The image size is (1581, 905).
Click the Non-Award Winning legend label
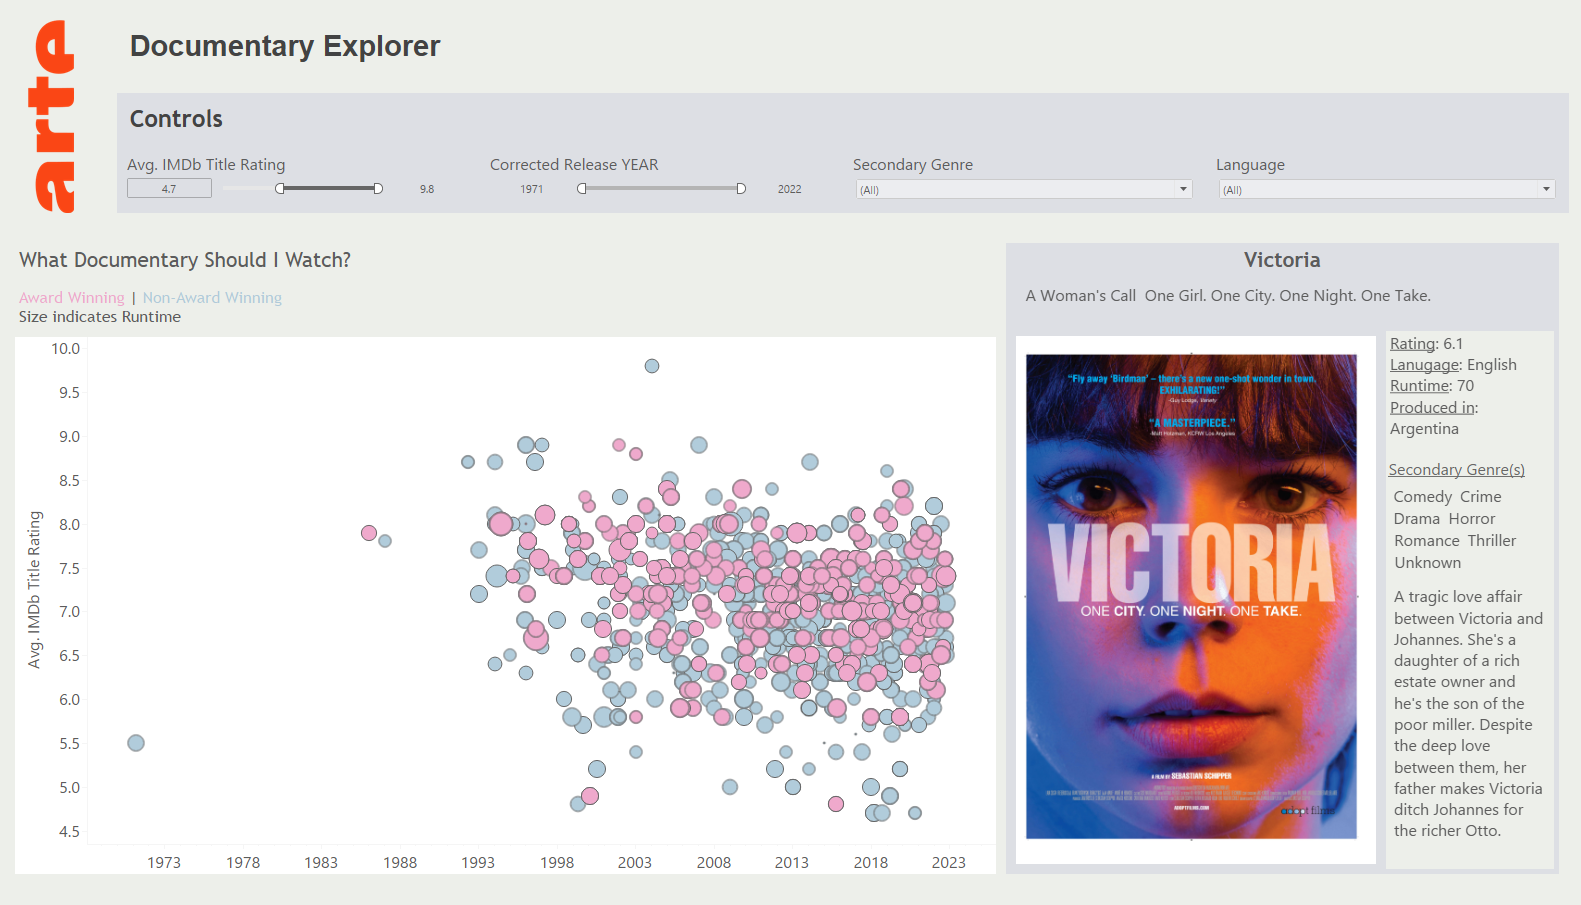click(x=212, y=297)
